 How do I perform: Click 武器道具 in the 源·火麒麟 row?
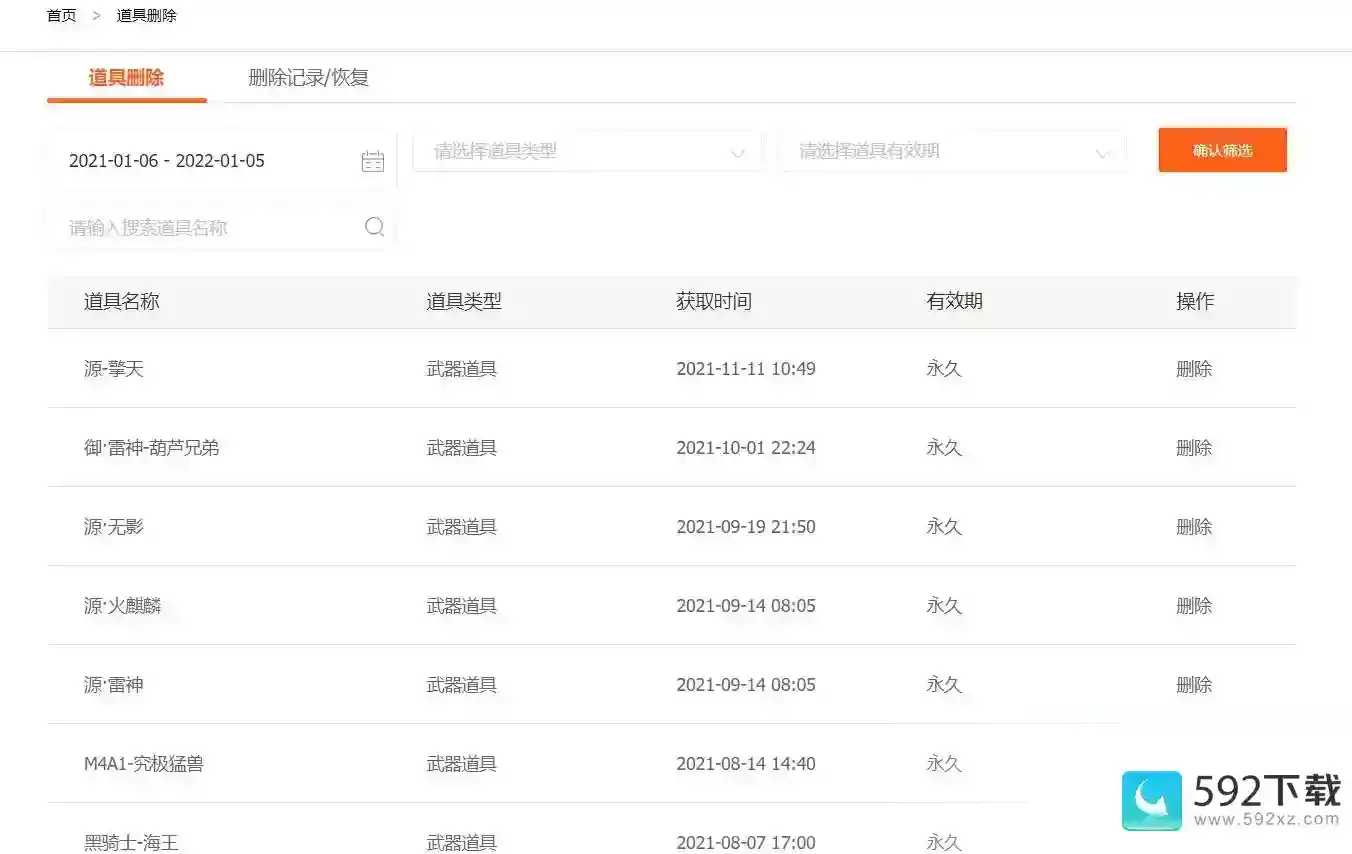(462, 606)
